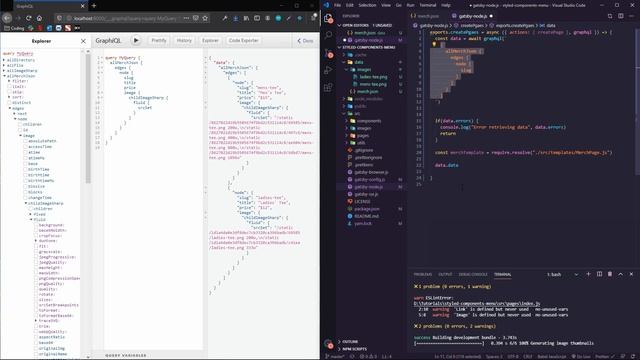The image size is (640, 360).
Task: Open index.js path link in terminal
Action: (477, 304)
